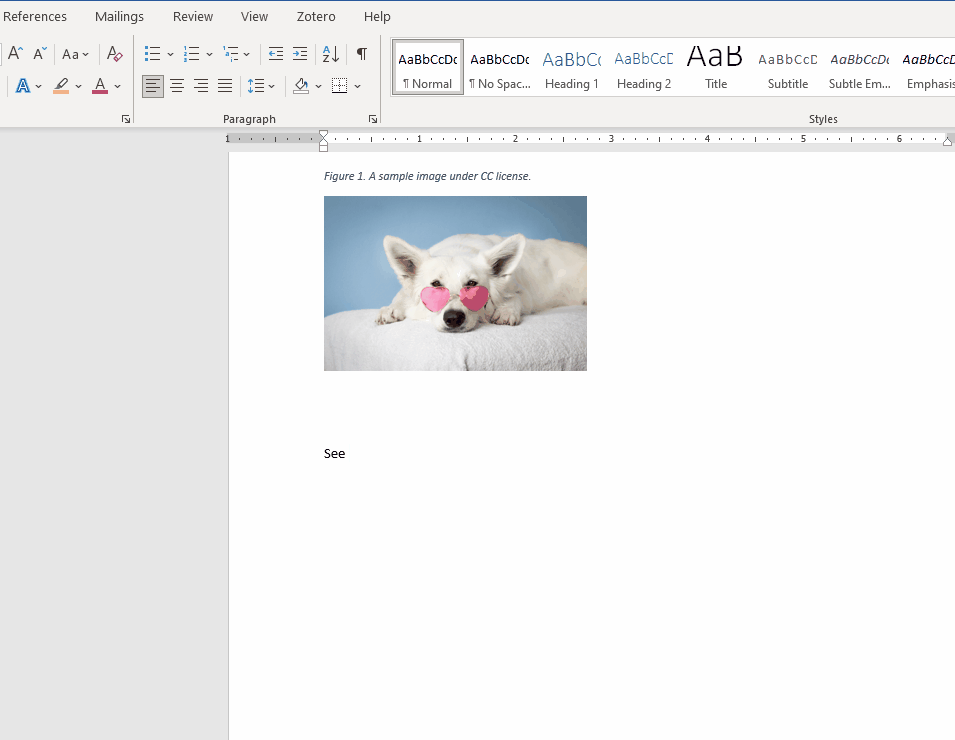Screen dimensions: 955x740
Task: Apply red font color
Action: [100, 86]
